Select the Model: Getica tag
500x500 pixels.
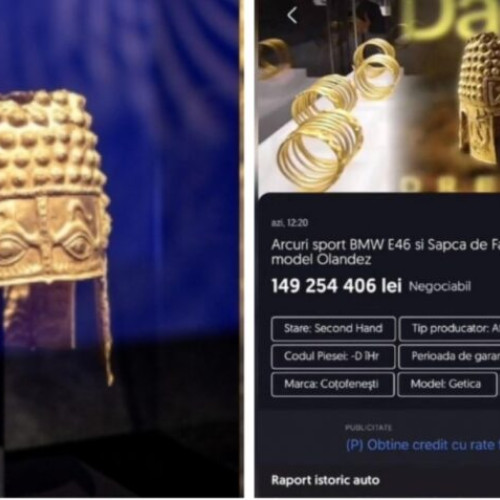(x=447, y=384)
